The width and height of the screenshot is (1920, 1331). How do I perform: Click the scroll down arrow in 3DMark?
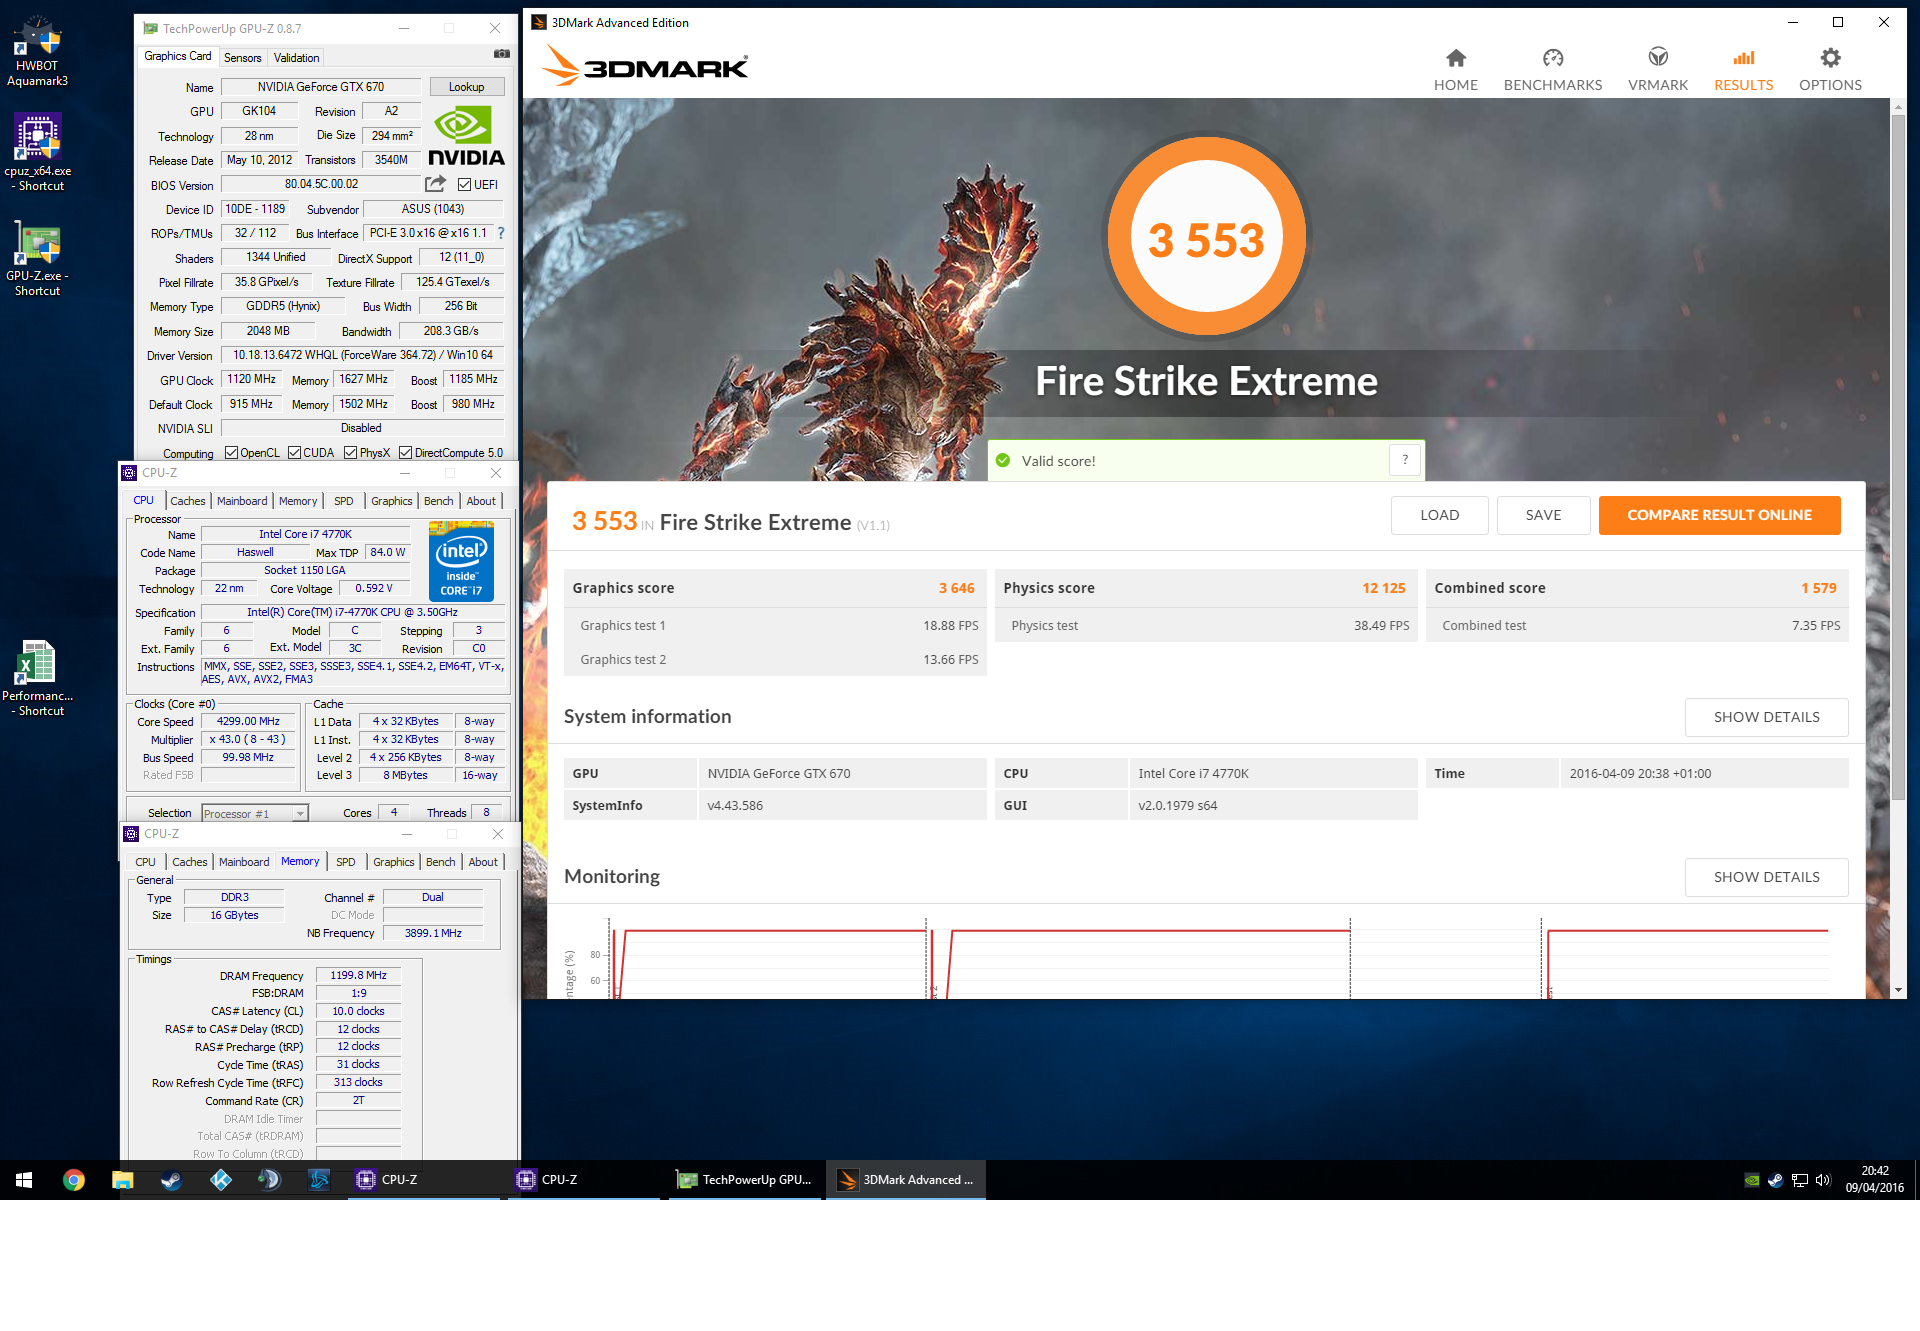[1897, 990]
